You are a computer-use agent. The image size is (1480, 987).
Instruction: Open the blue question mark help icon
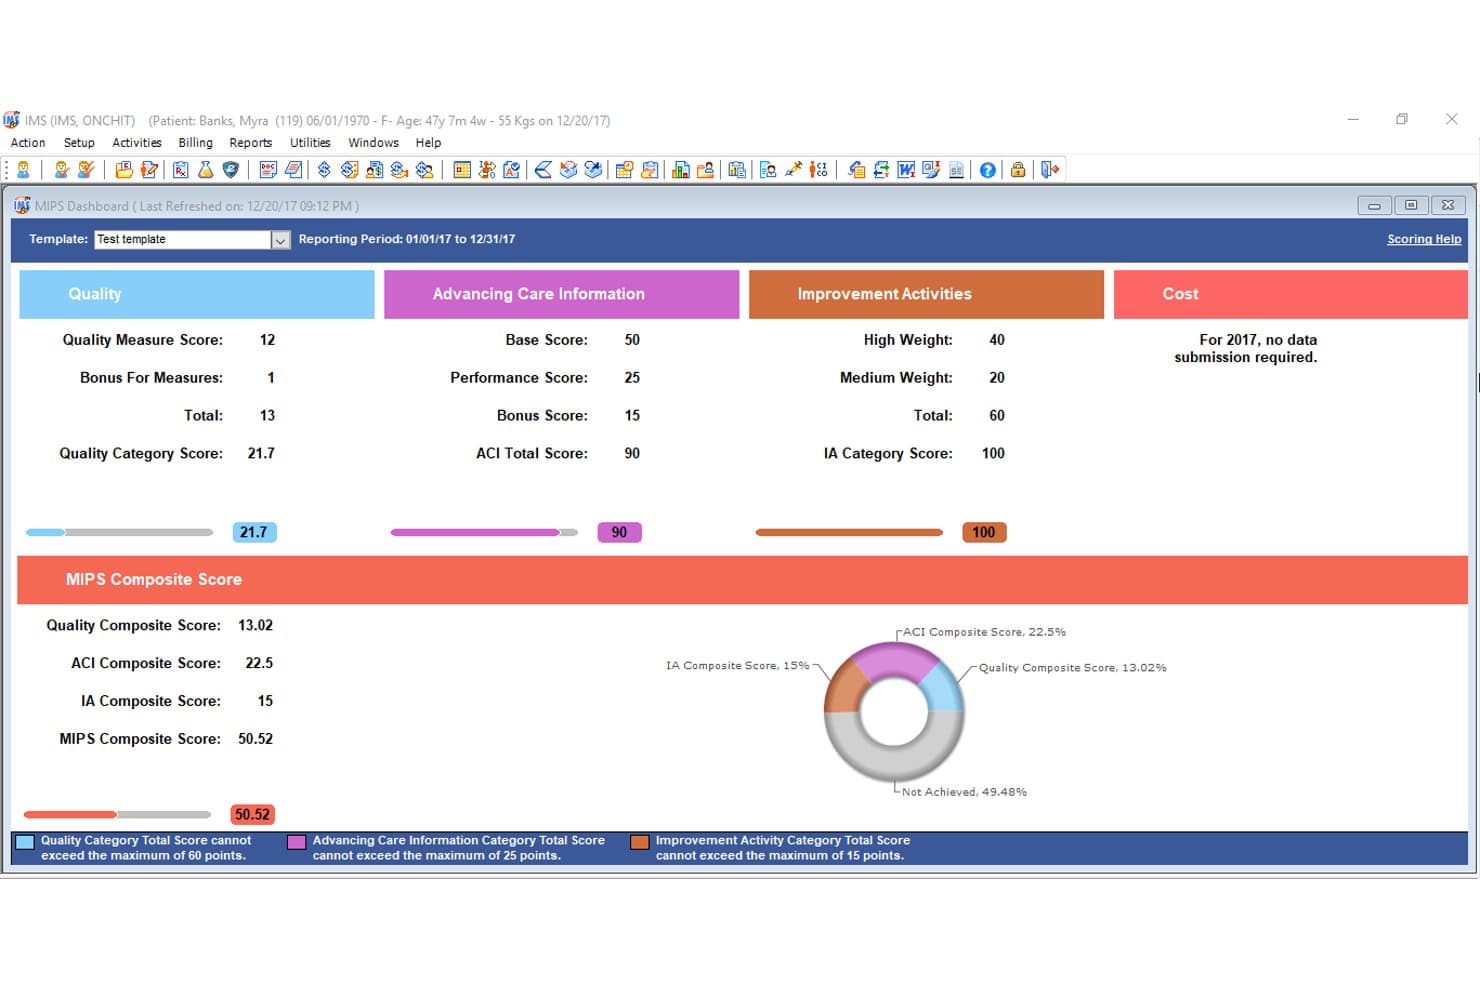[988, 170]
